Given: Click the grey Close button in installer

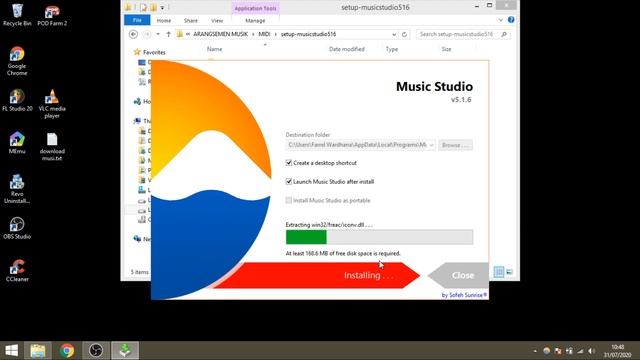Looking at the screenshot, I should 458,276.
